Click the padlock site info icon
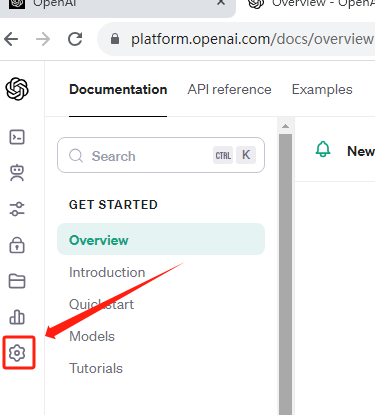The image size is (375, 415). 115,39
